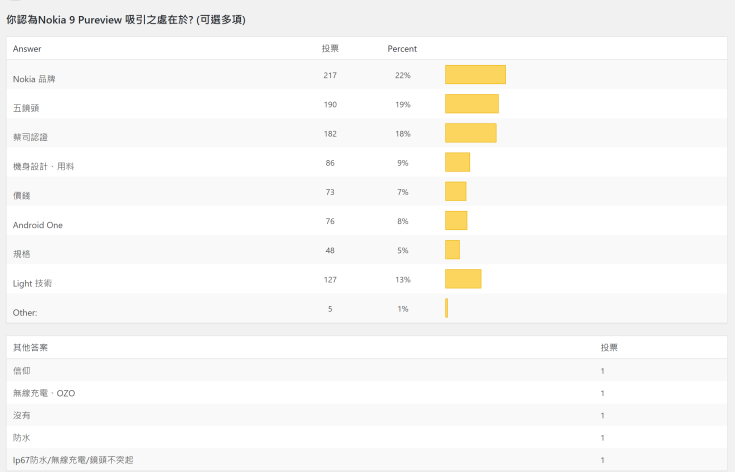The height and width of the screenshot is (472, 735).
Task: Click the poll question title text
Action: (125, 19)
